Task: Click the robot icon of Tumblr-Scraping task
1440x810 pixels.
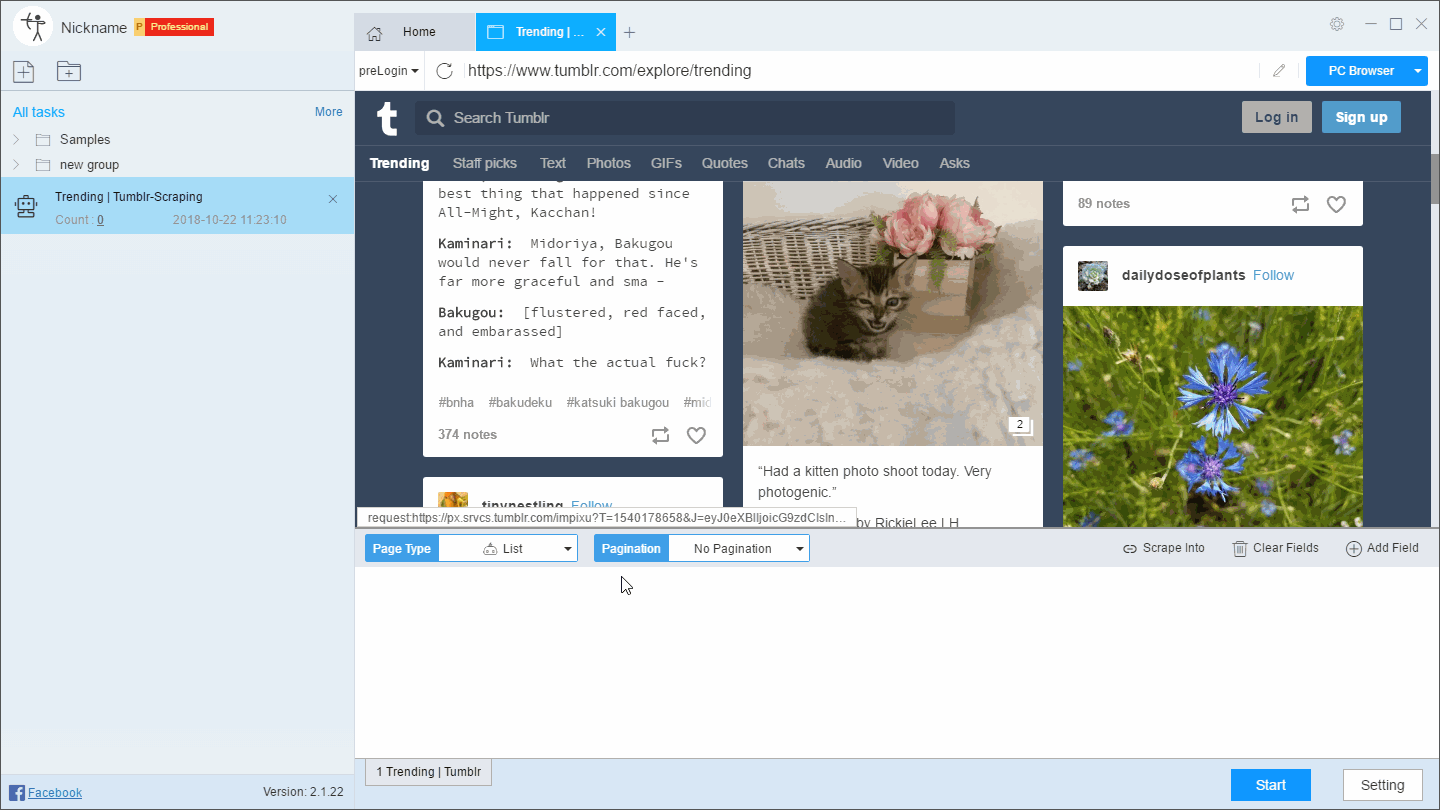Action: pyautogui.click(x=26, y=206)
